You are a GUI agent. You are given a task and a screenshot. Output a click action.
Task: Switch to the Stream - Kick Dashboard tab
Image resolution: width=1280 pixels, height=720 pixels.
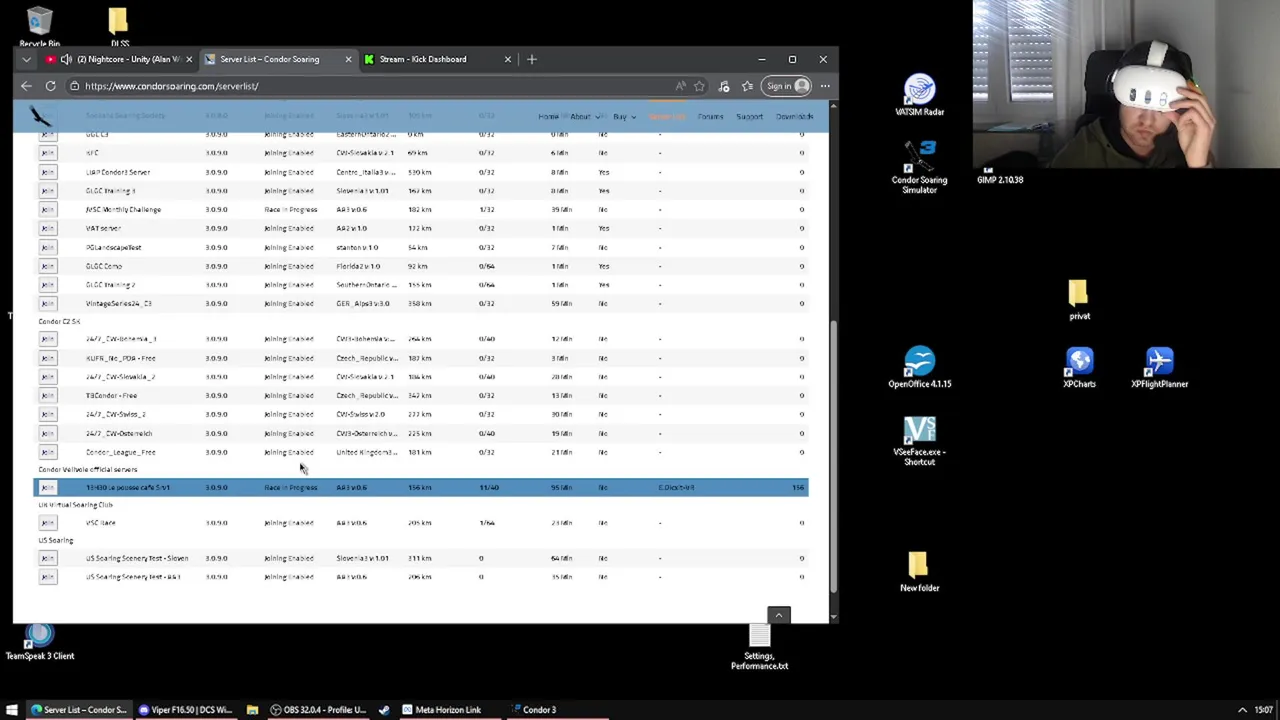(436, 59)
